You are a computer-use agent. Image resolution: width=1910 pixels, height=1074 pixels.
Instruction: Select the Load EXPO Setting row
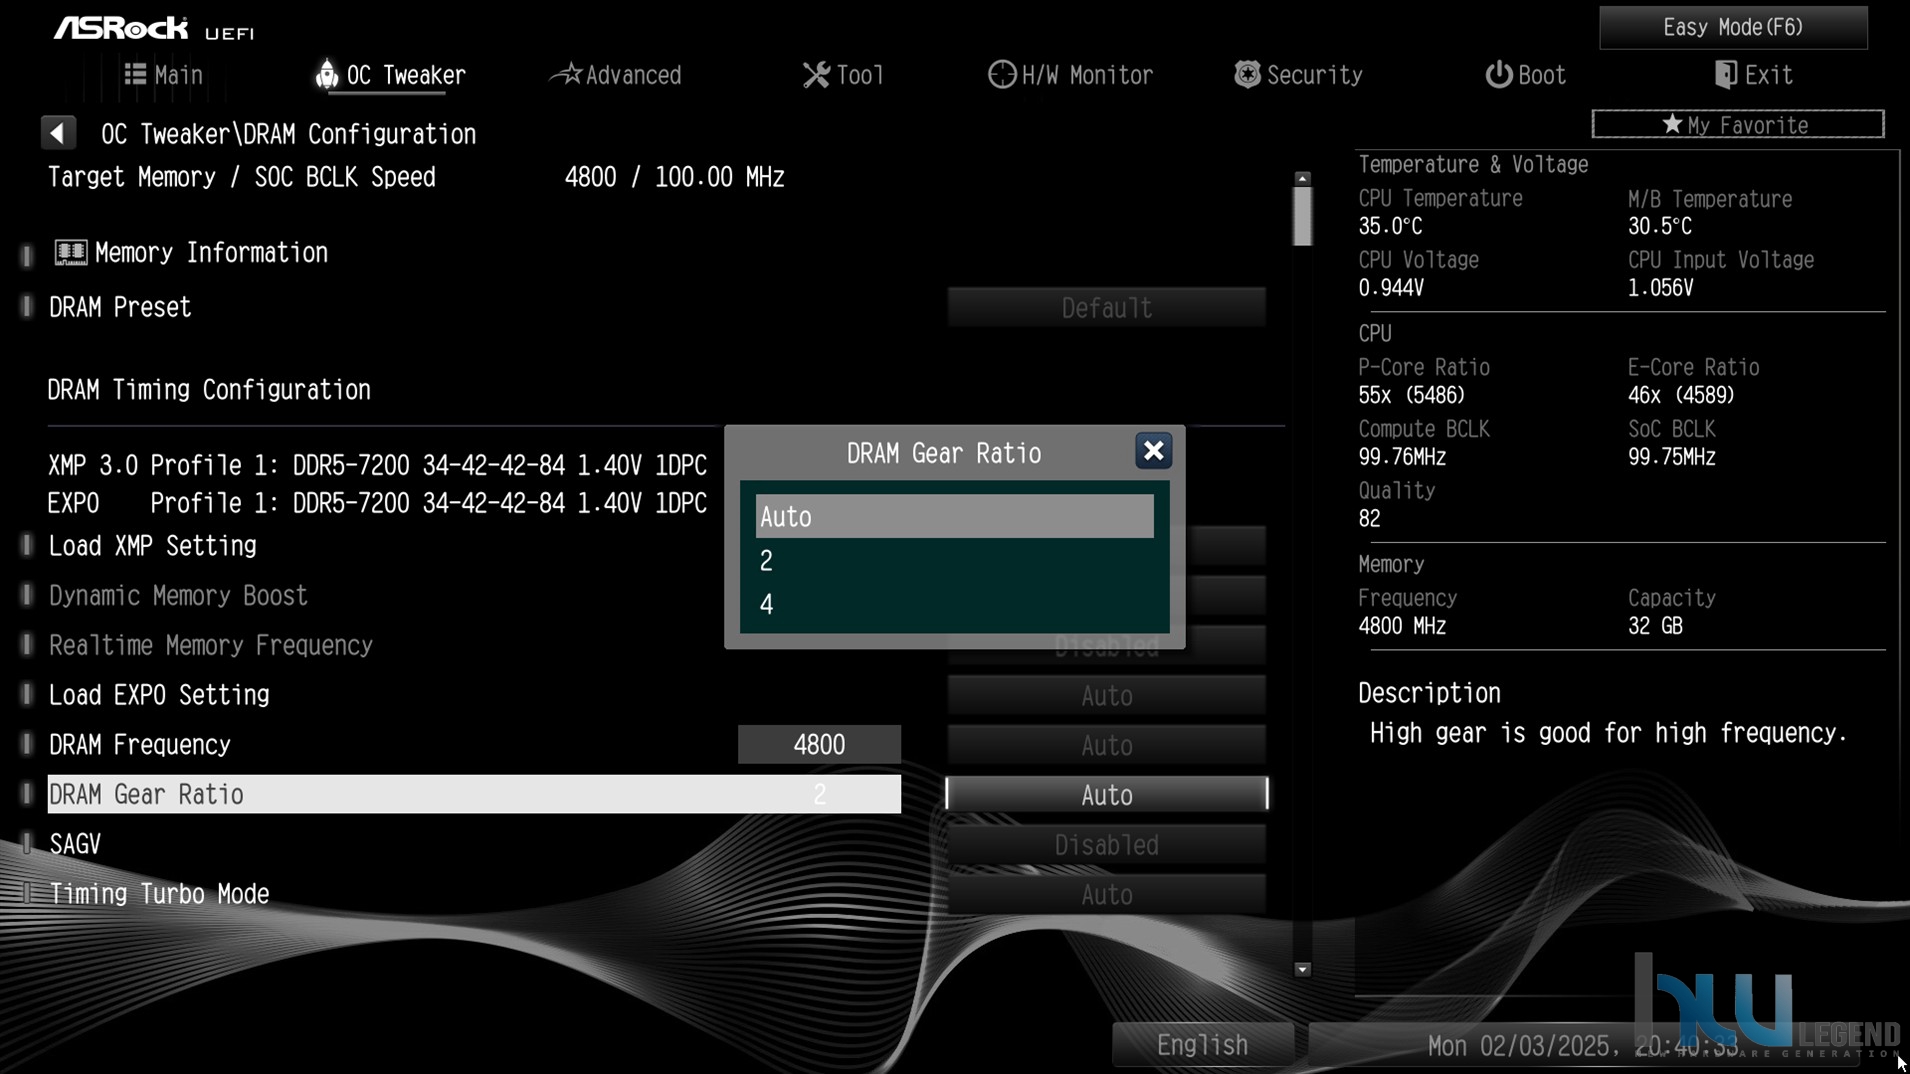[x=159, y=695]
